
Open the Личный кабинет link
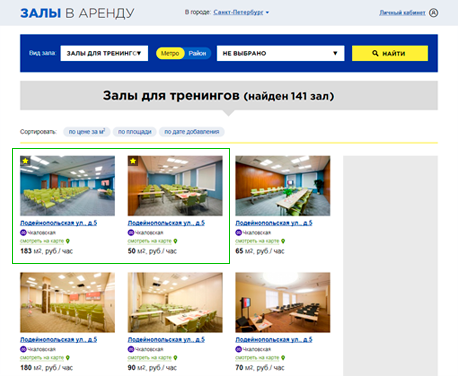click(x=402, y=13)
